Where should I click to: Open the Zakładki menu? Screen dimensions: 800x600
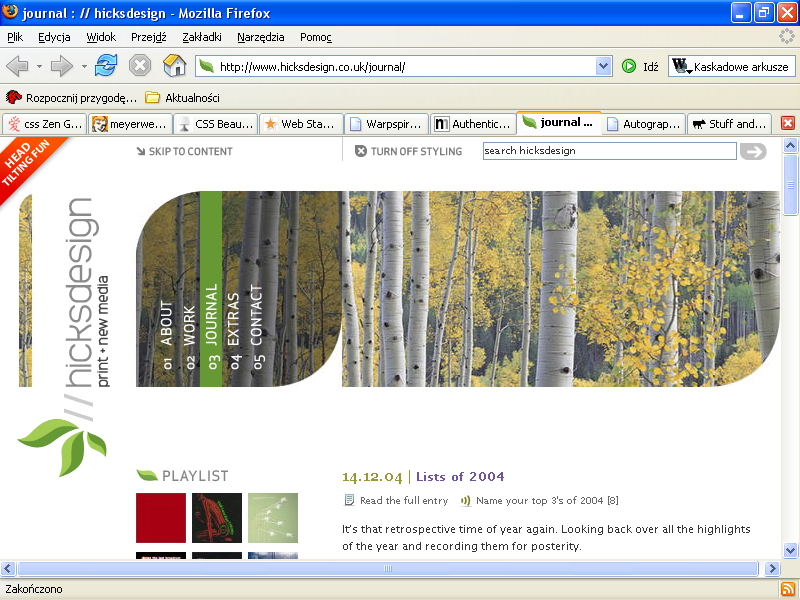pos(202,37)
